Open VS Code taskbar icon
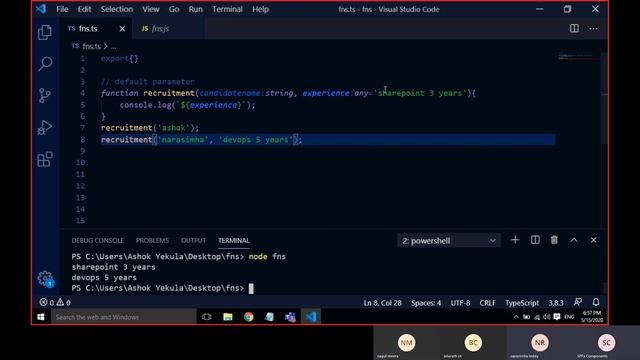640x360 pixels. tap(311, 317)
